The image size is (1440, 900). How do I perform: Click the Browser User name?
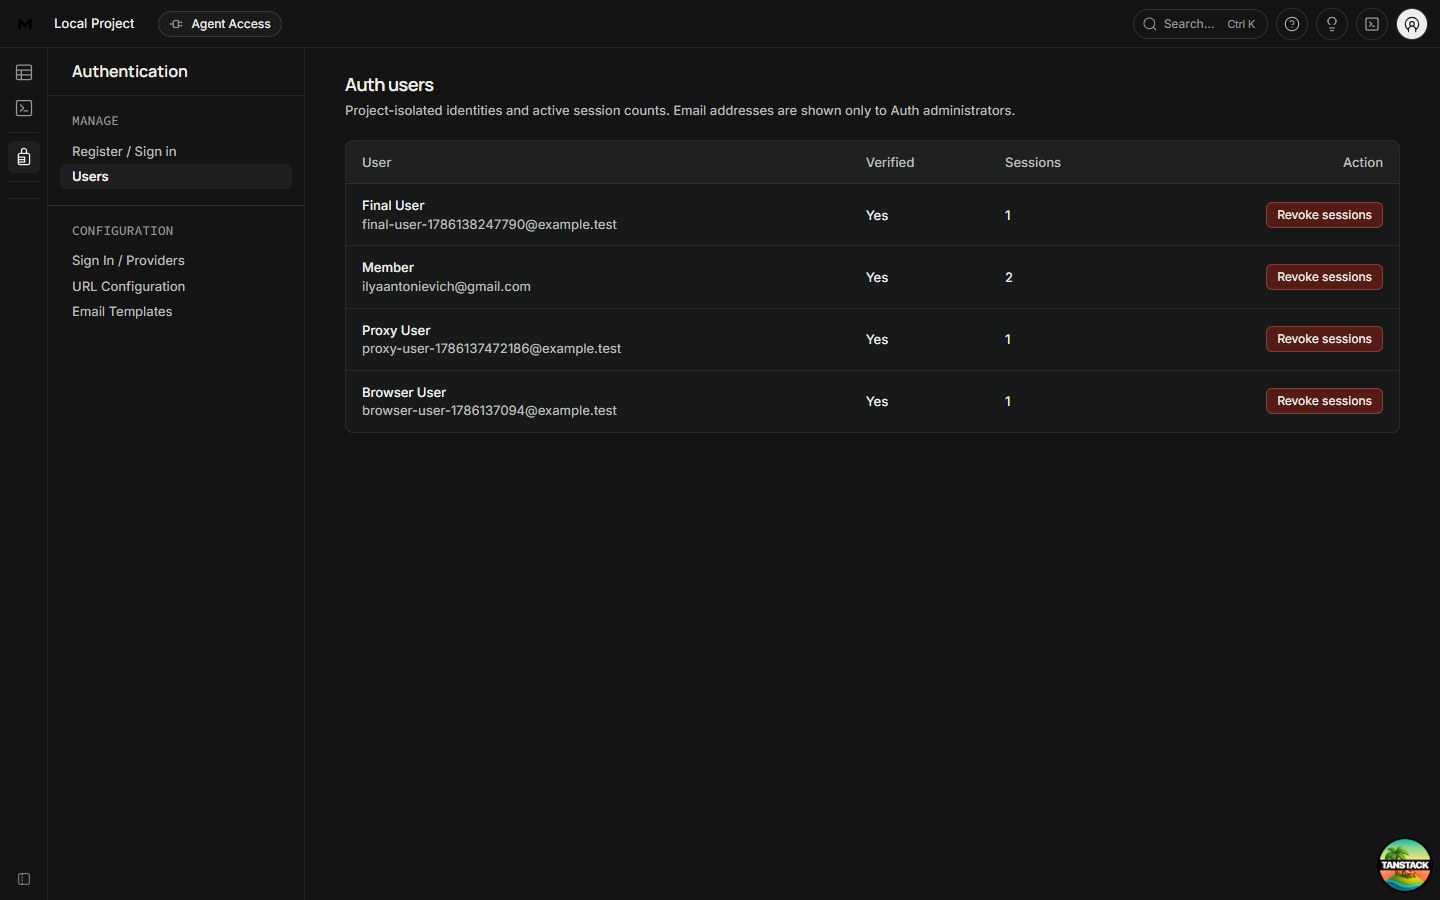pyautogui.click(x=404, y=392)
